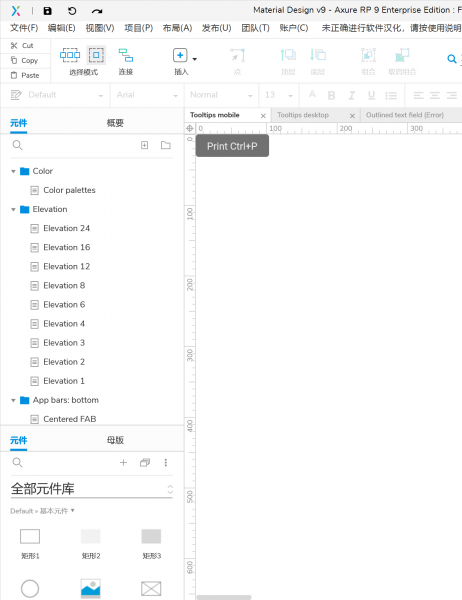Open the 账户(C) menu
This screenshot has height=600, width=462.
coord(294,28)
